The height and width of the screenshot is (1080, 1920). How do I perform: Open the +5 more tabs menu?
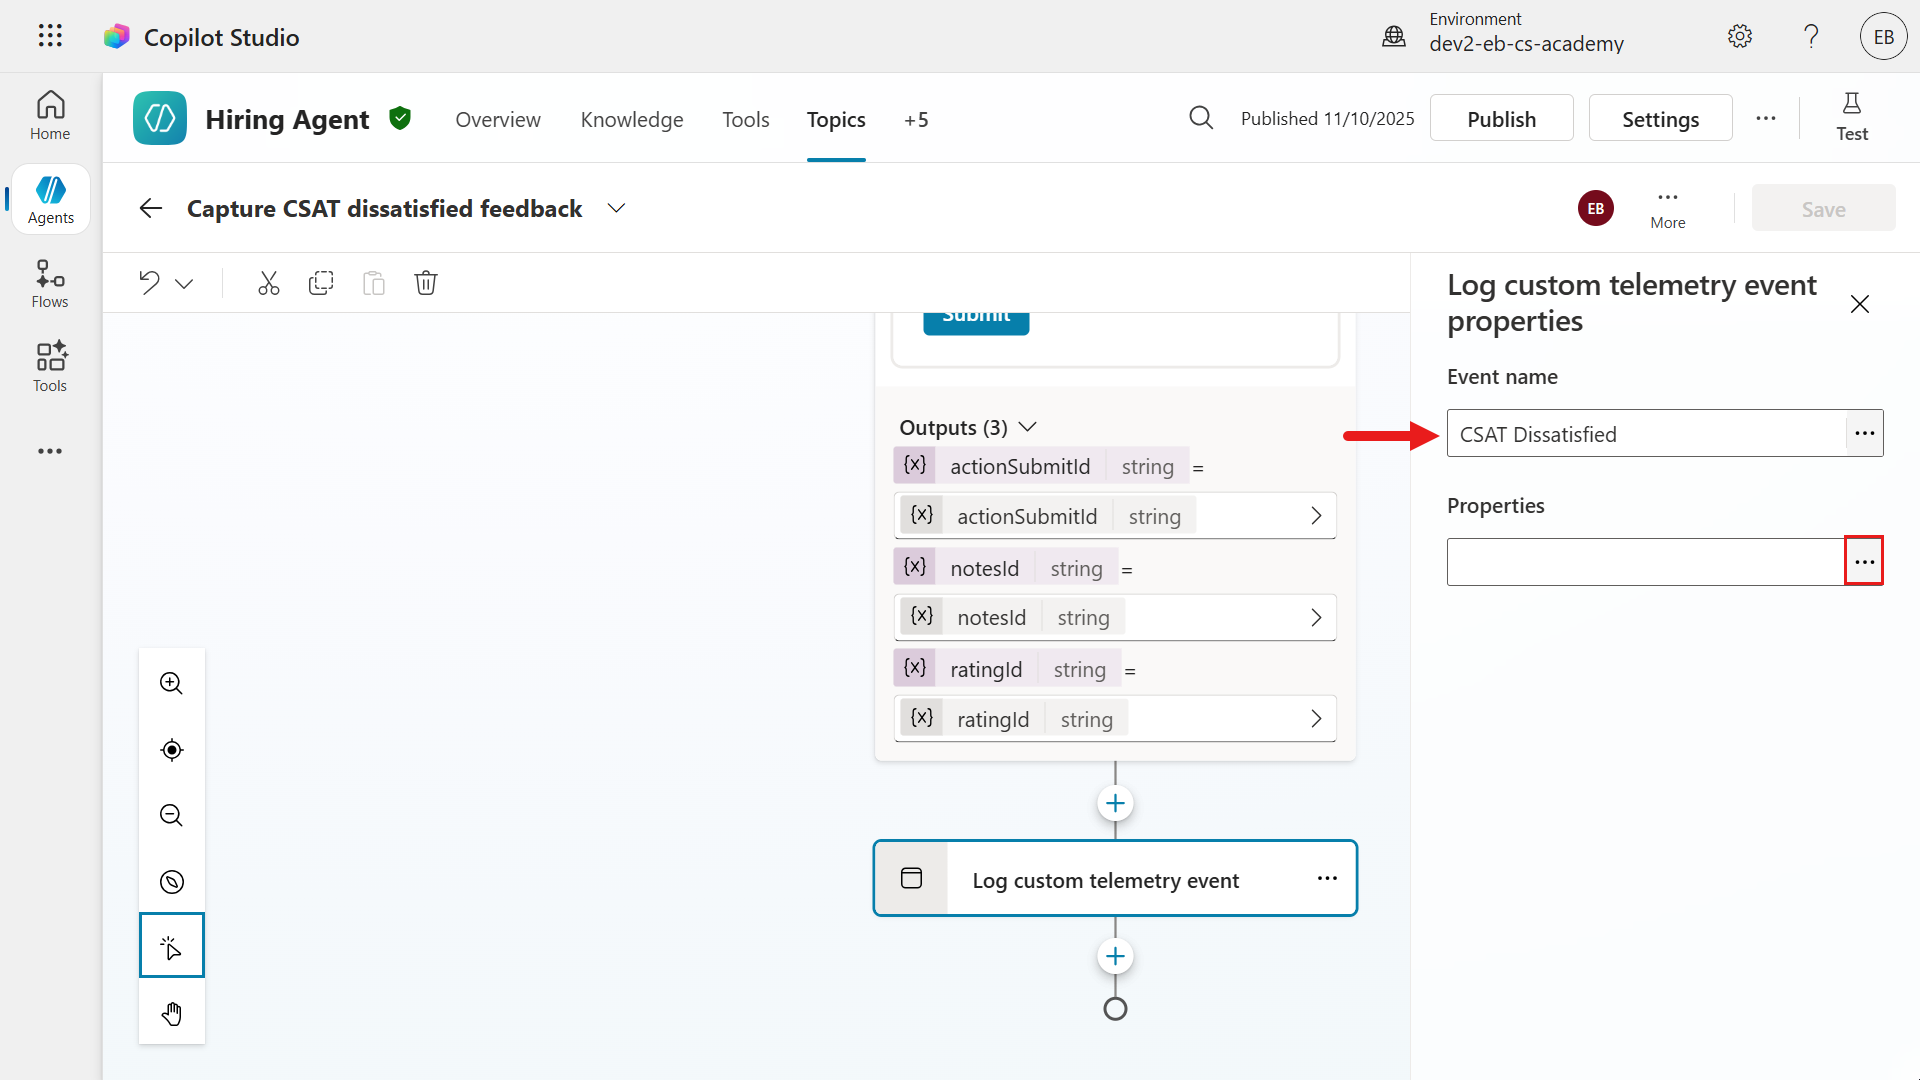tap(916, 120)
